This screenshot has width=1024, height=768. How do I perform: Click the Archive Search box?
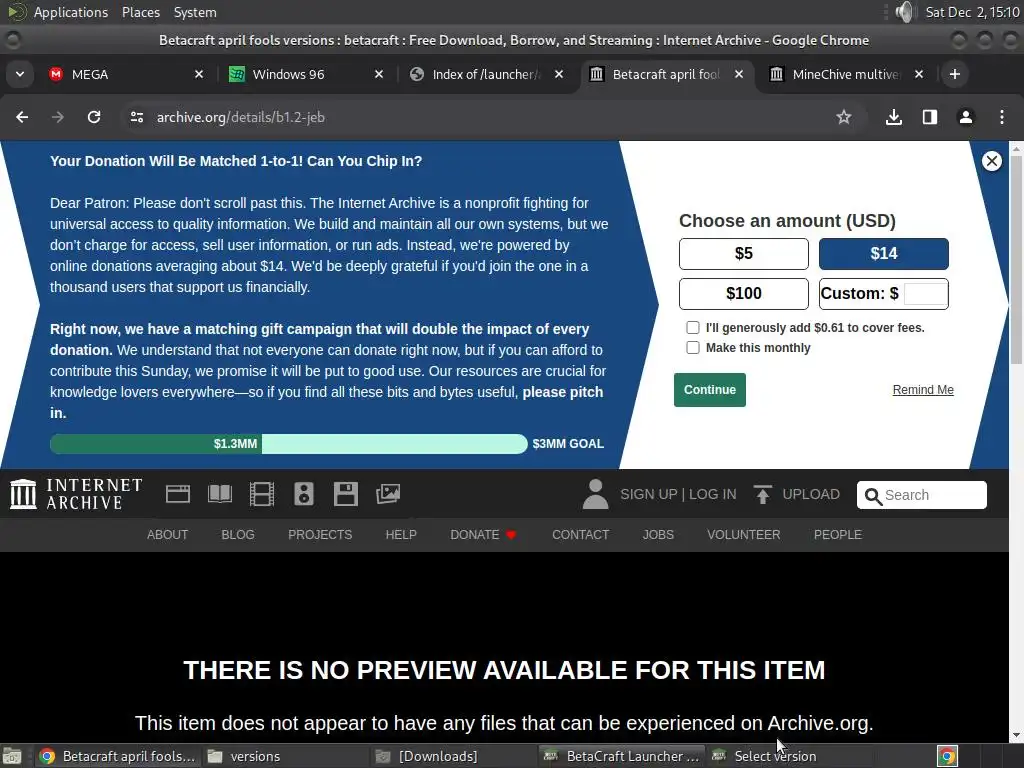[921, 495]
